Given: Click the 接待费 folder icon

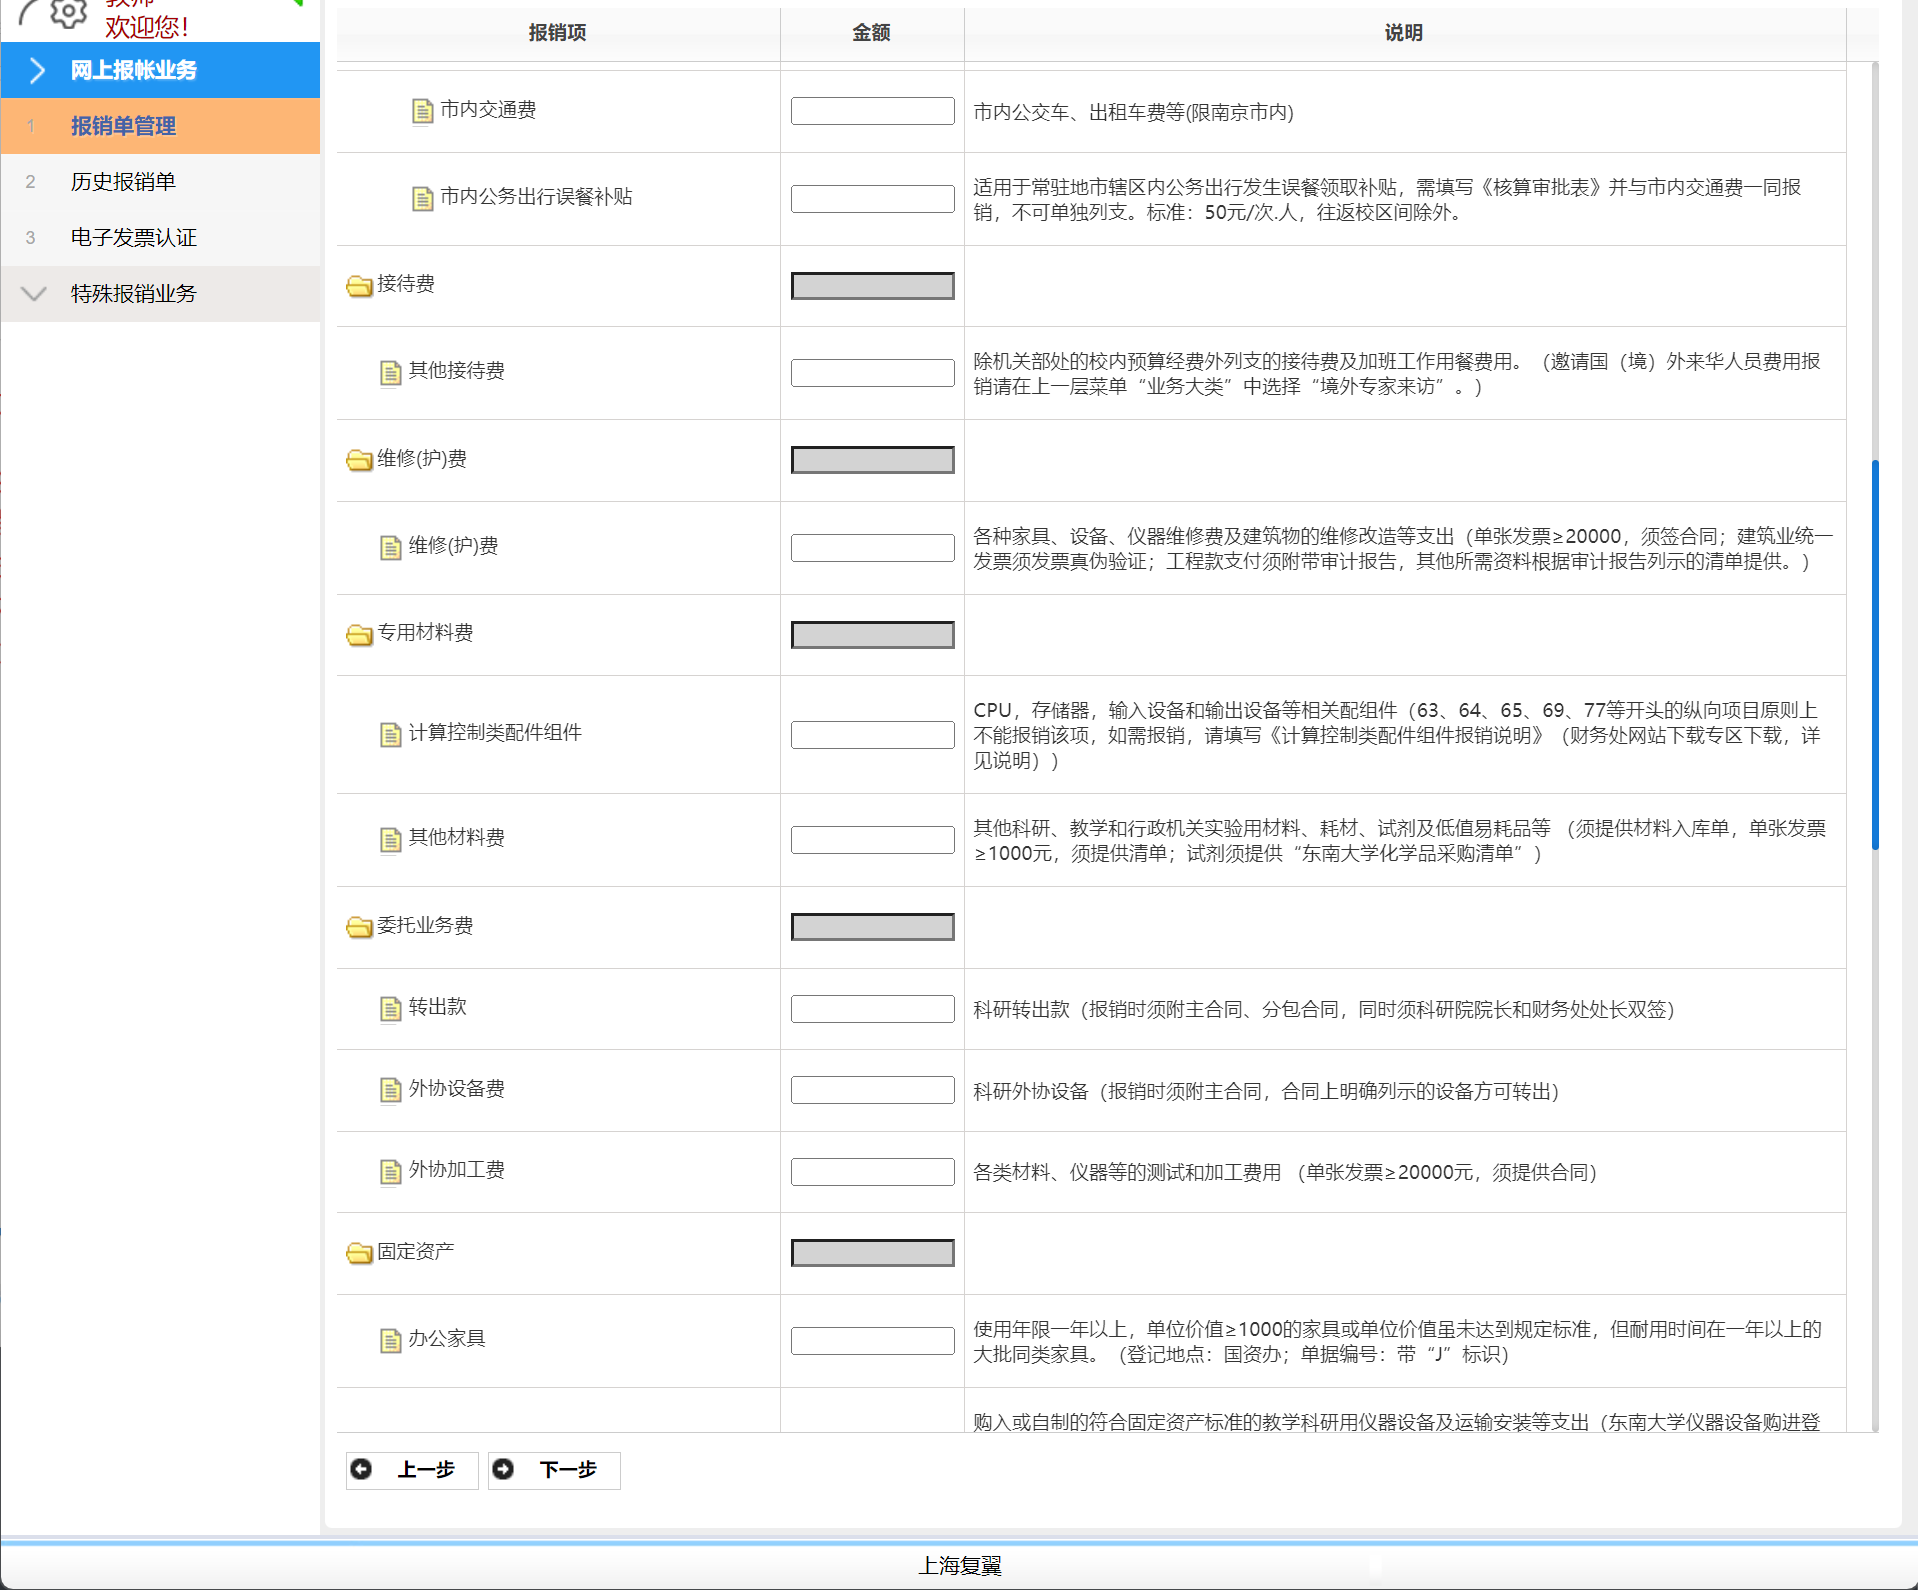Looking at the screenshot, I should pos(359,286).
